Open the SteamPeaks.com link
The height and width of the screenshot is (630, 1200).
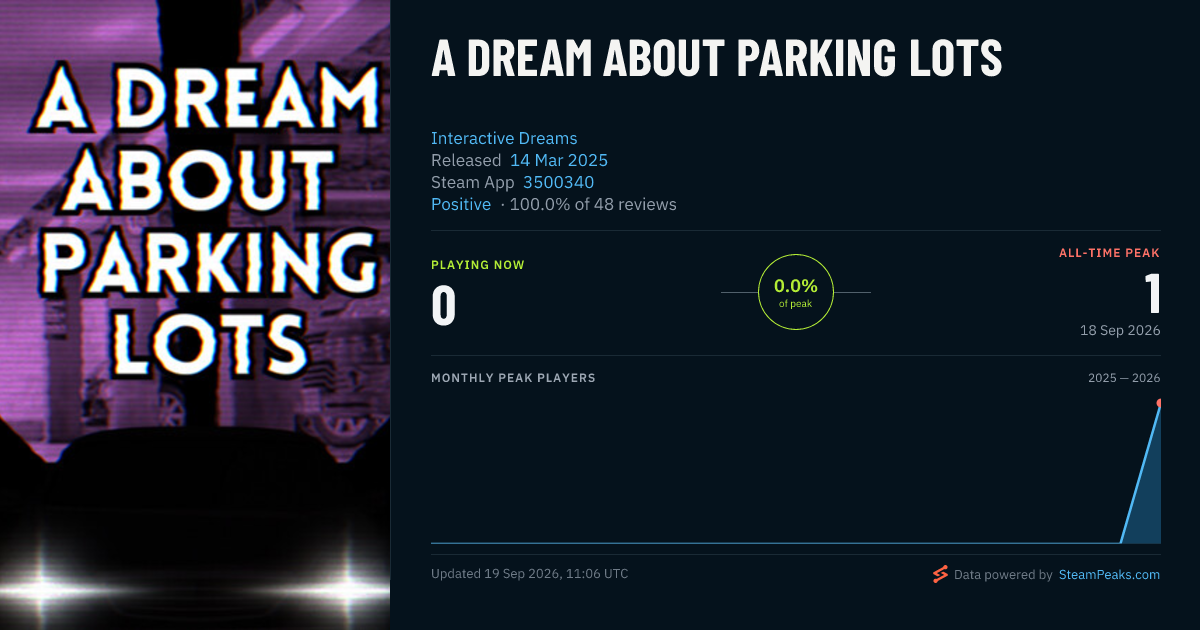tap(1109, 575)
